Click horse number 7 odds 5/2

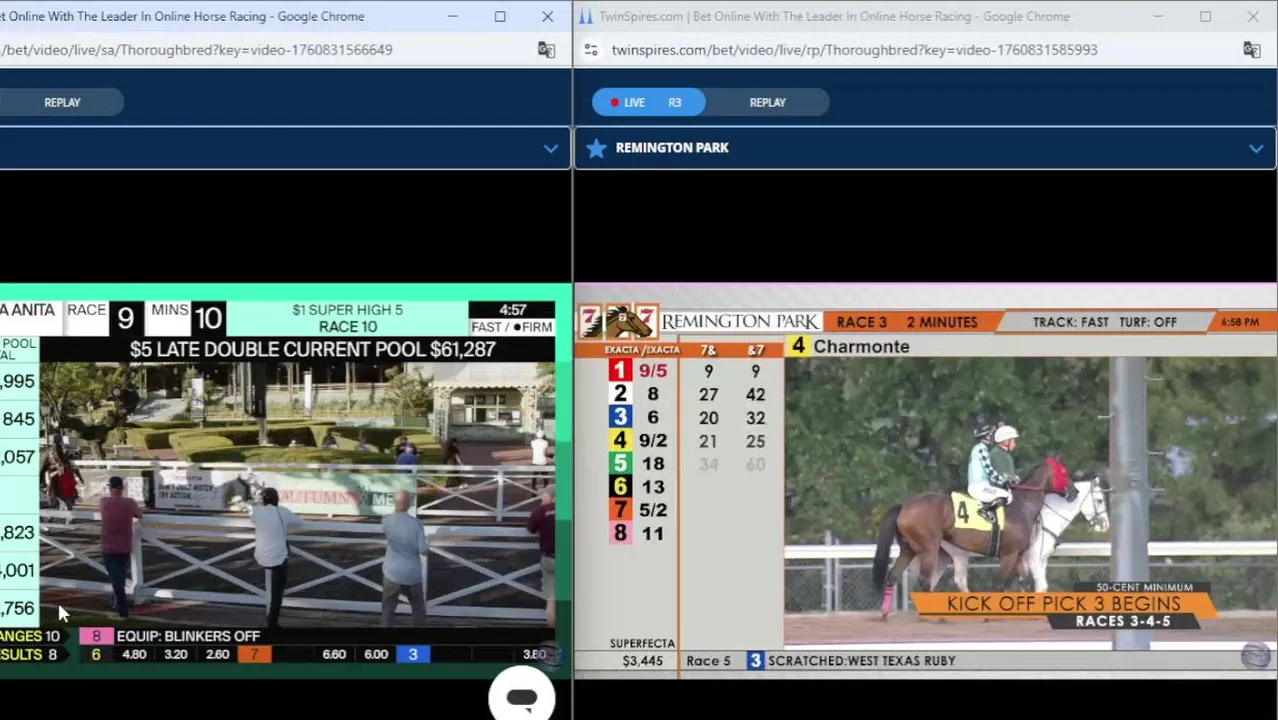(641, 510)
